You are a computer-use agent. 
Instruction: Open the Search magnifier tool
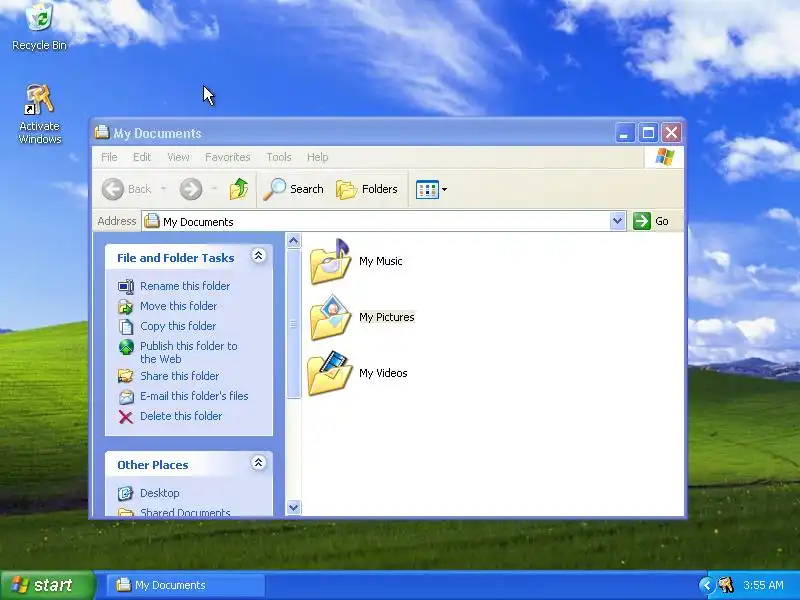click(294, 189)
